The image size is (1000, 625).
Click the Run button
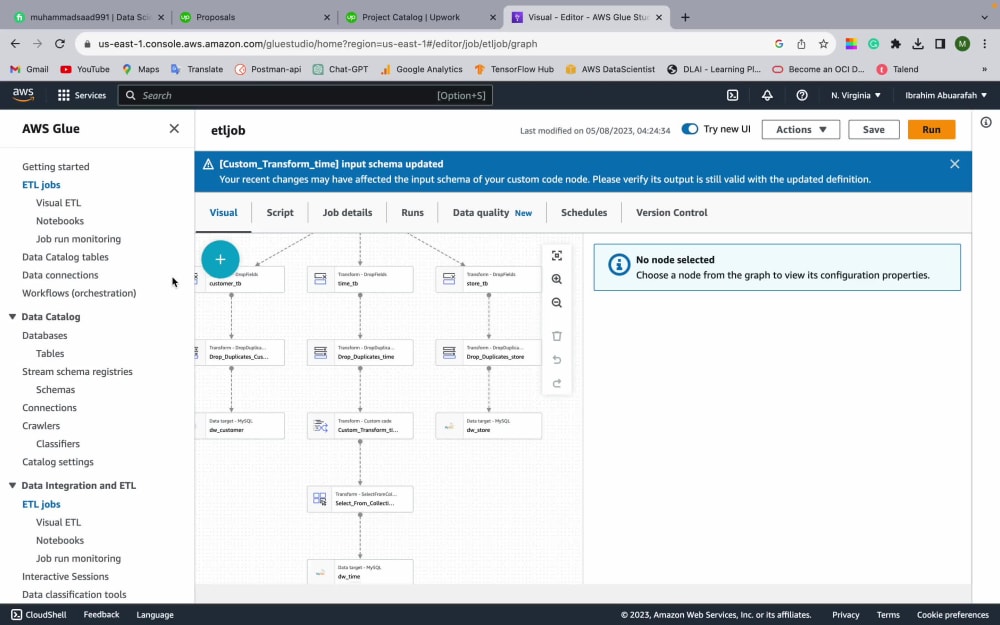(x=931, y=129)
